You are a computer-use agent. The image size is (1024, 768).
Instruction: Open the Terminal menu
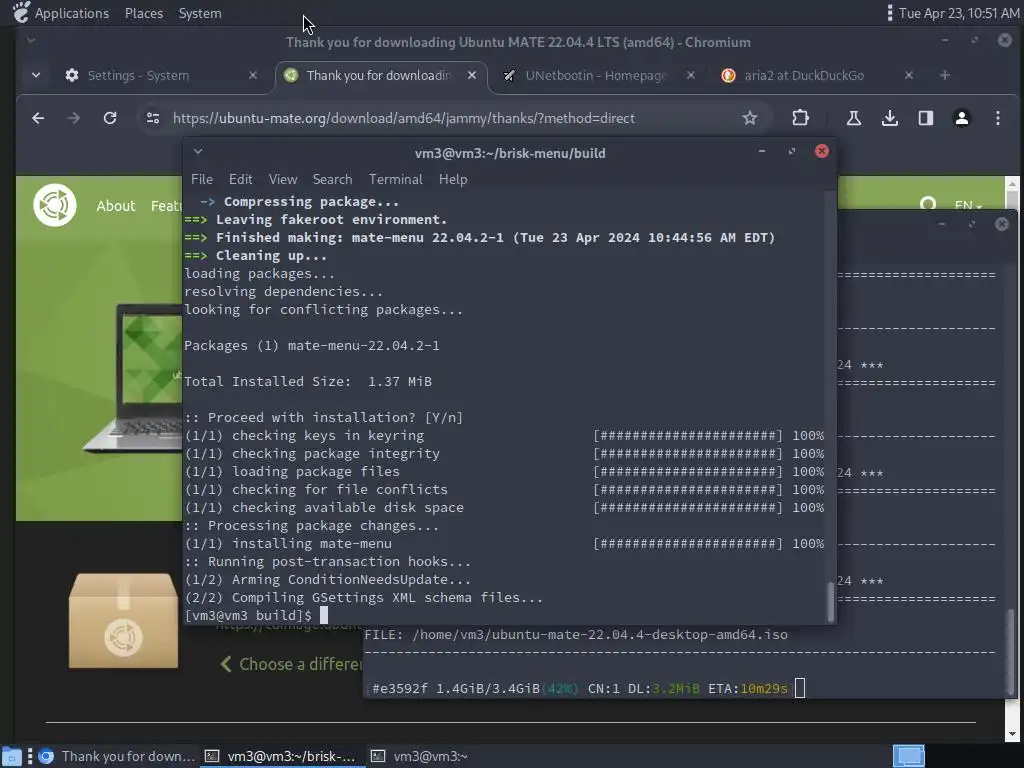pyautogui.click(x=395, y=179)
